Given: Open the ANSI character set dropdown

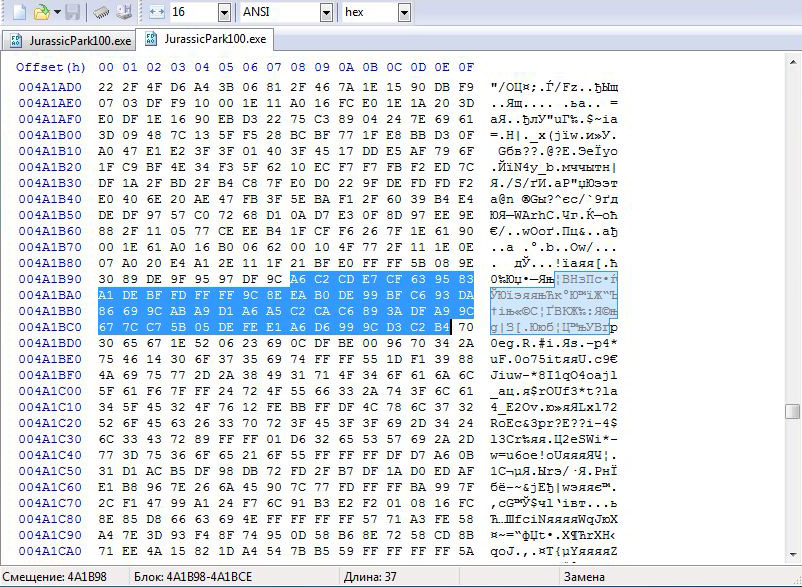Looking at the screenshot, I should [326, 13].
